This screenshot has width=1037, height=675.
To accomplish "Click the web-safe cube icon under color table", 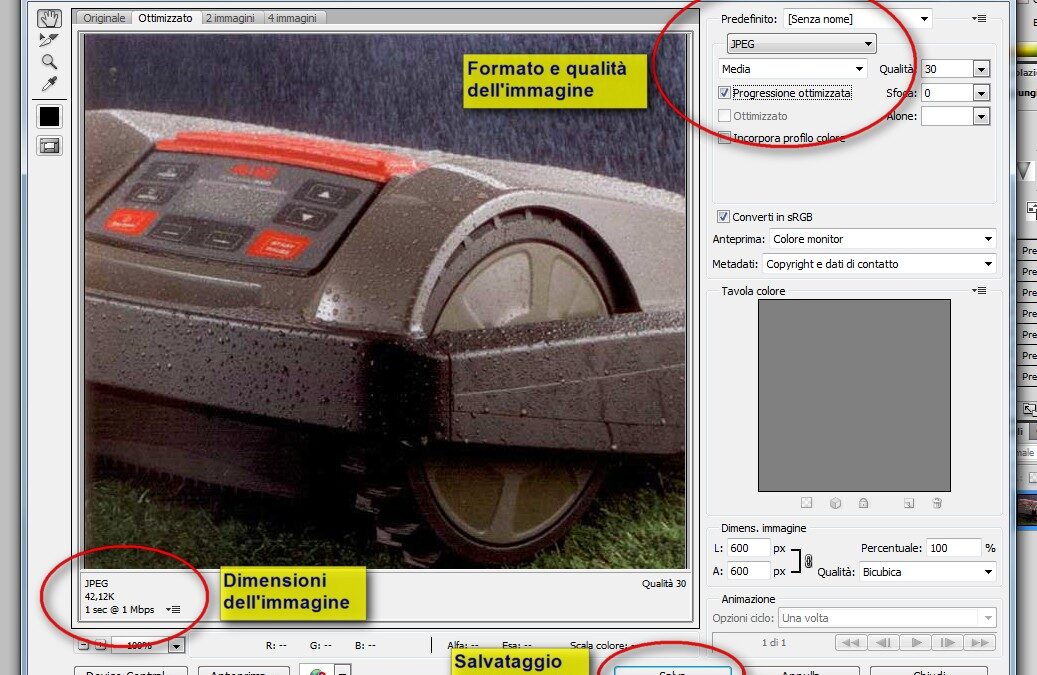I will click(835, 503).
